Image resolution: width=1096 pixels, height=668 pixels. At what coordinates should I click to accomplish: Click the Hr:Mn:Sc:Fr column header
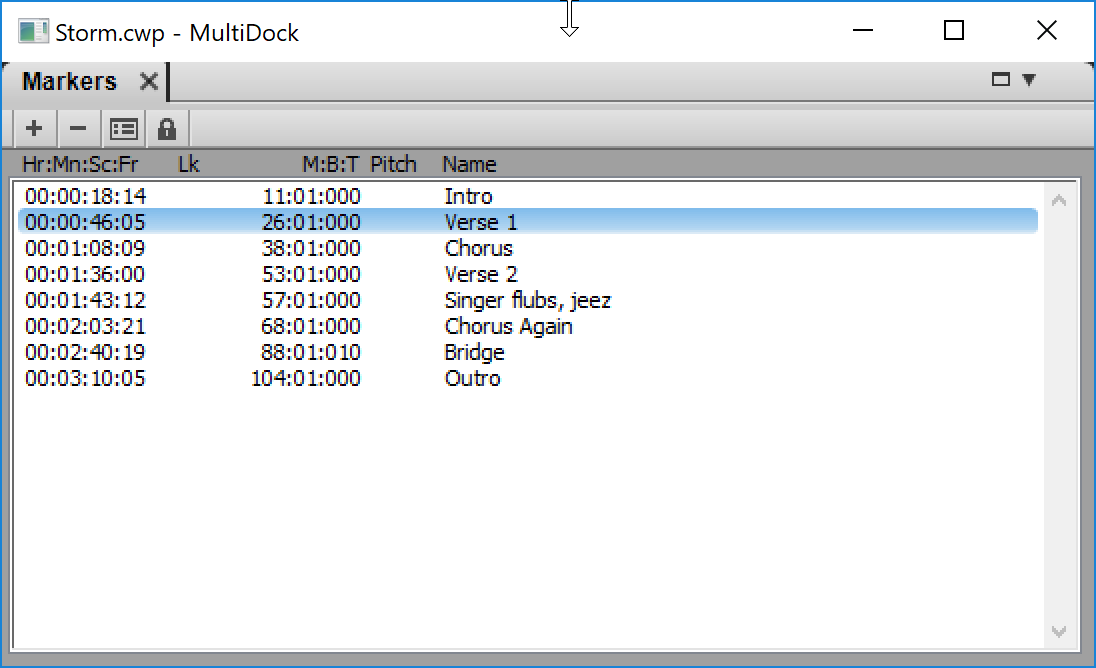(80, 164)
